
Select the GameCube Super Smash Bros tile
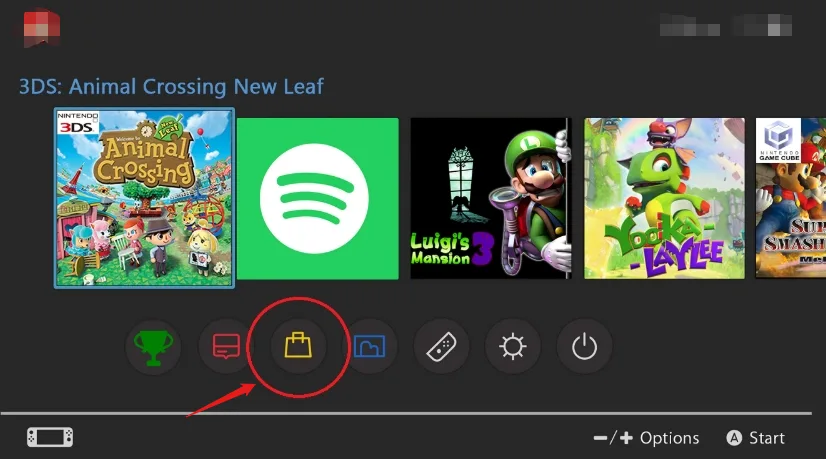tap(791, 199)
